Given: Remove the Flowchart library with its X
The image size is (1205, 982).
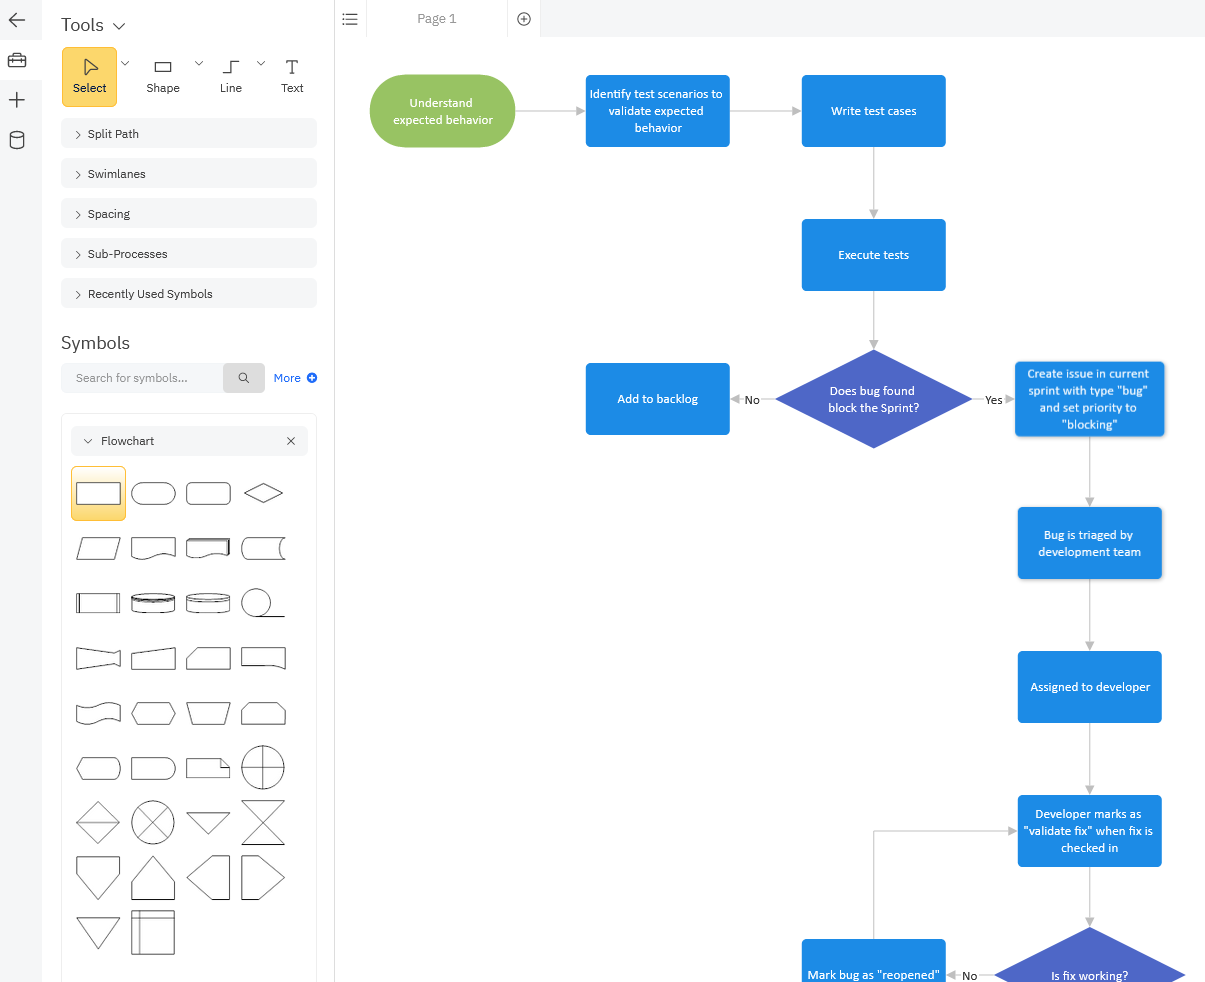Looking at the screenshot, I should [291, 440].
